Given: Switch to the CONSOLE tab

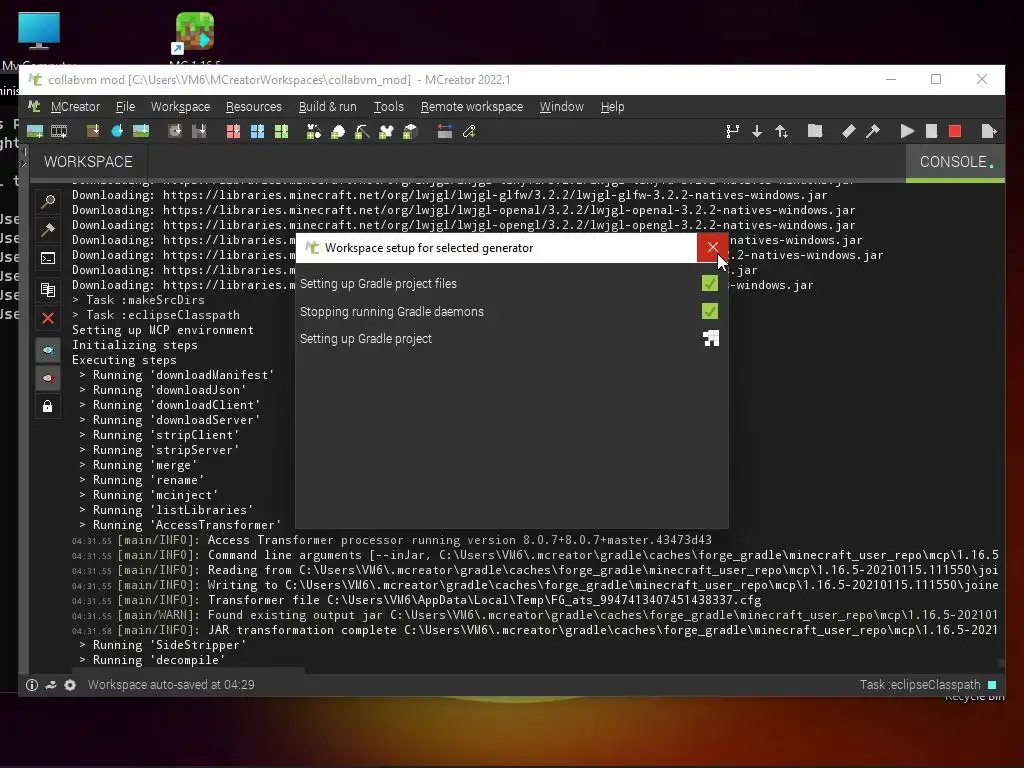Looking at the screenshot, I should point(955,161).
